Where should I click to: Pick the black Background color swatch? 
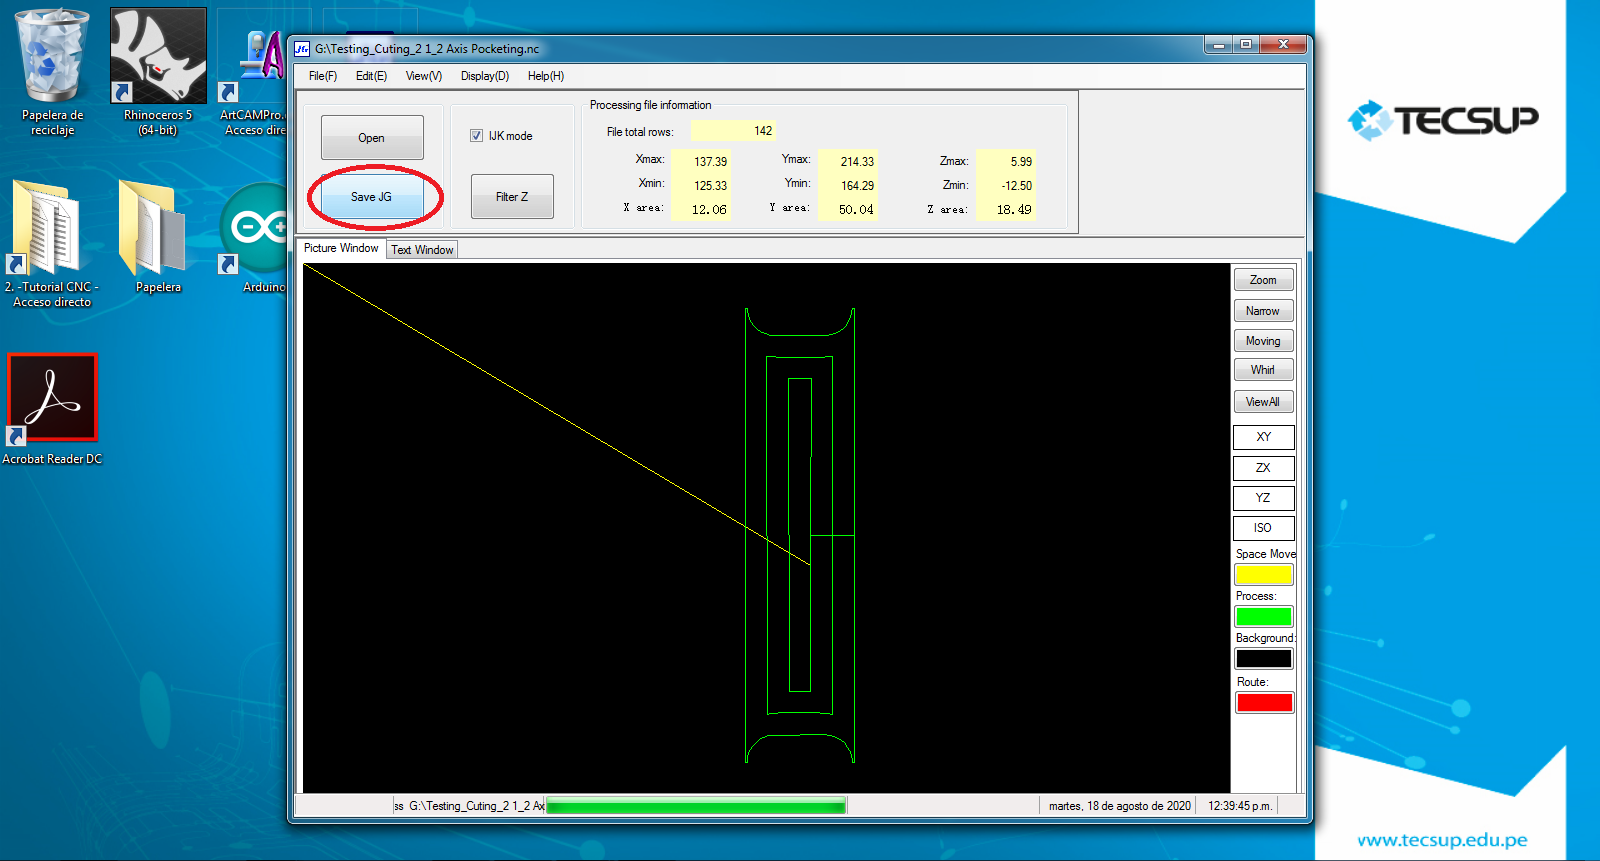[1264, 659]
